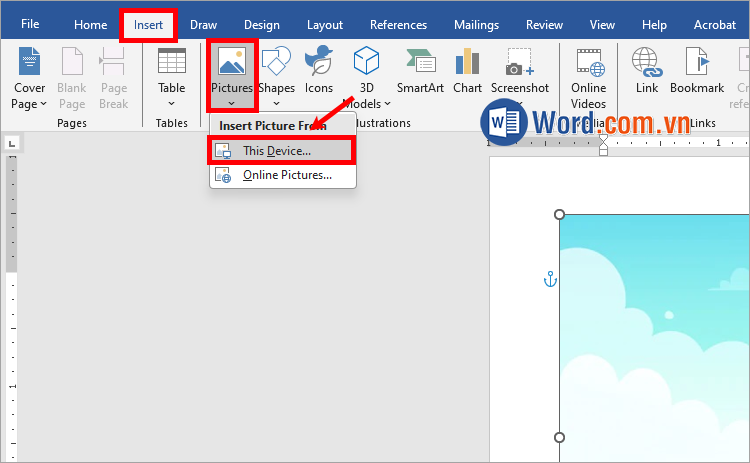The height and width of the screenshot is (463, 750).
Task: Choose This Device from picture menu
Action: click(277, 151)
